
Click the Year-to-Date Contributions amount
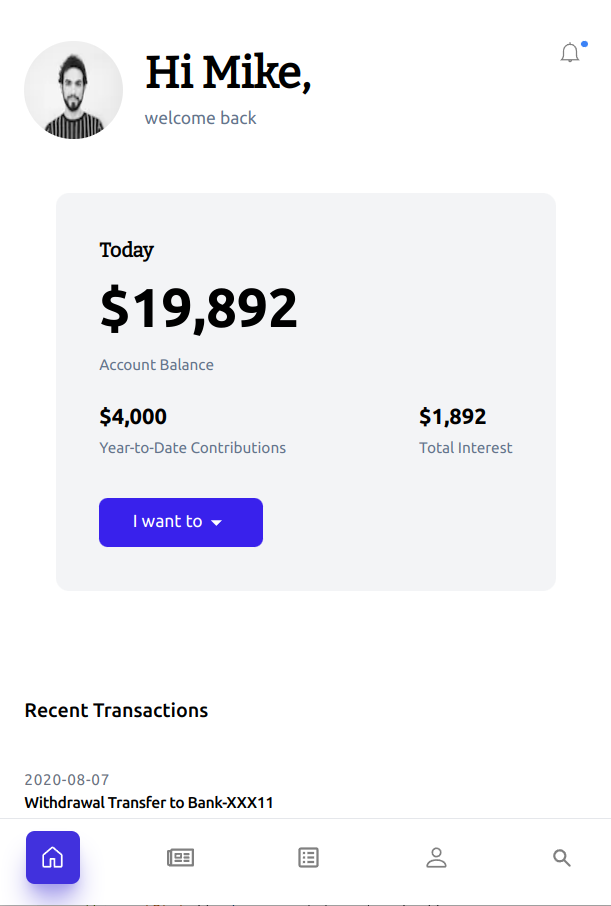133,416
